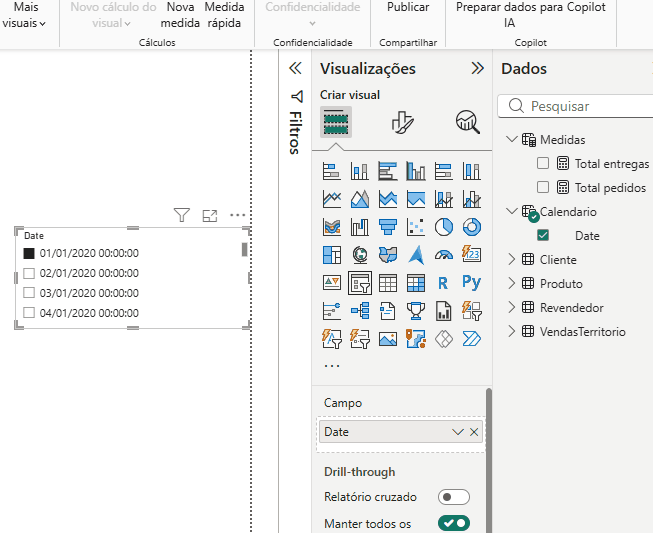Expand the VendasTerritorio table
The height and width of the screenshot is (533, 653).
(x=512, y=331)
